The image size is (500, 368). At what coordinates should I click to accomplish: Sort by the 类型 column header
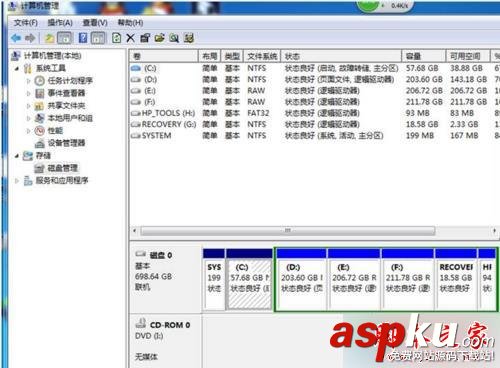232,56
